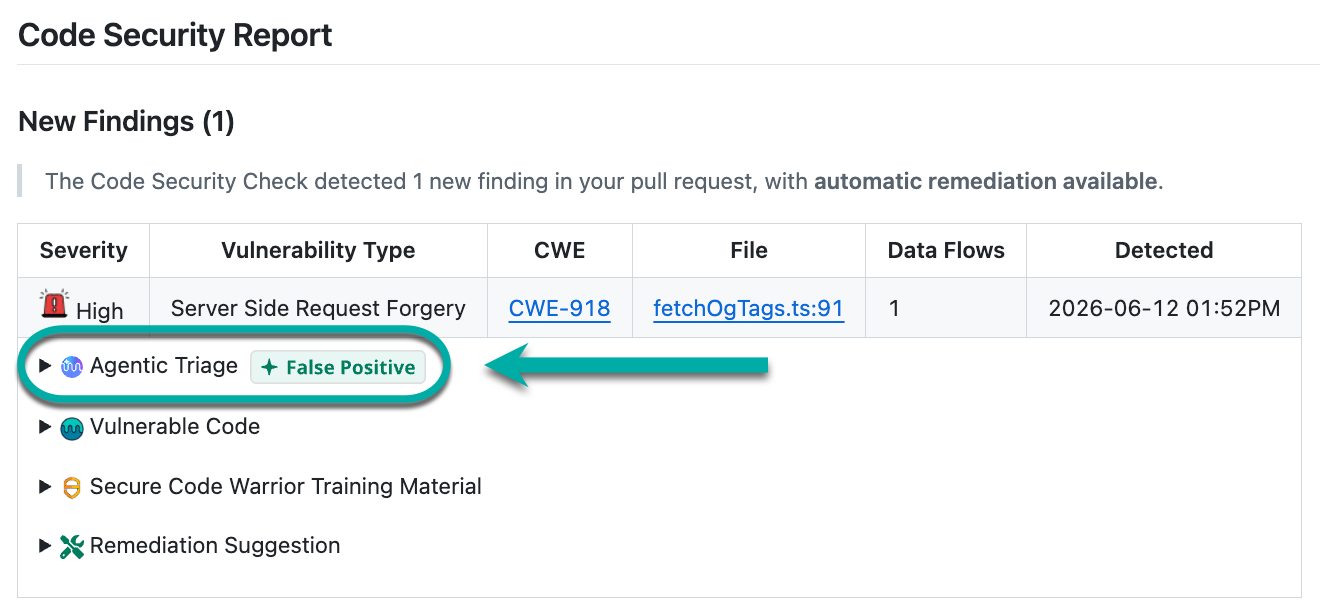The height and width of the screenshot is (614, 1320).
Task: Click the Vulnerability Type column header
Action: tap(318, 250)
